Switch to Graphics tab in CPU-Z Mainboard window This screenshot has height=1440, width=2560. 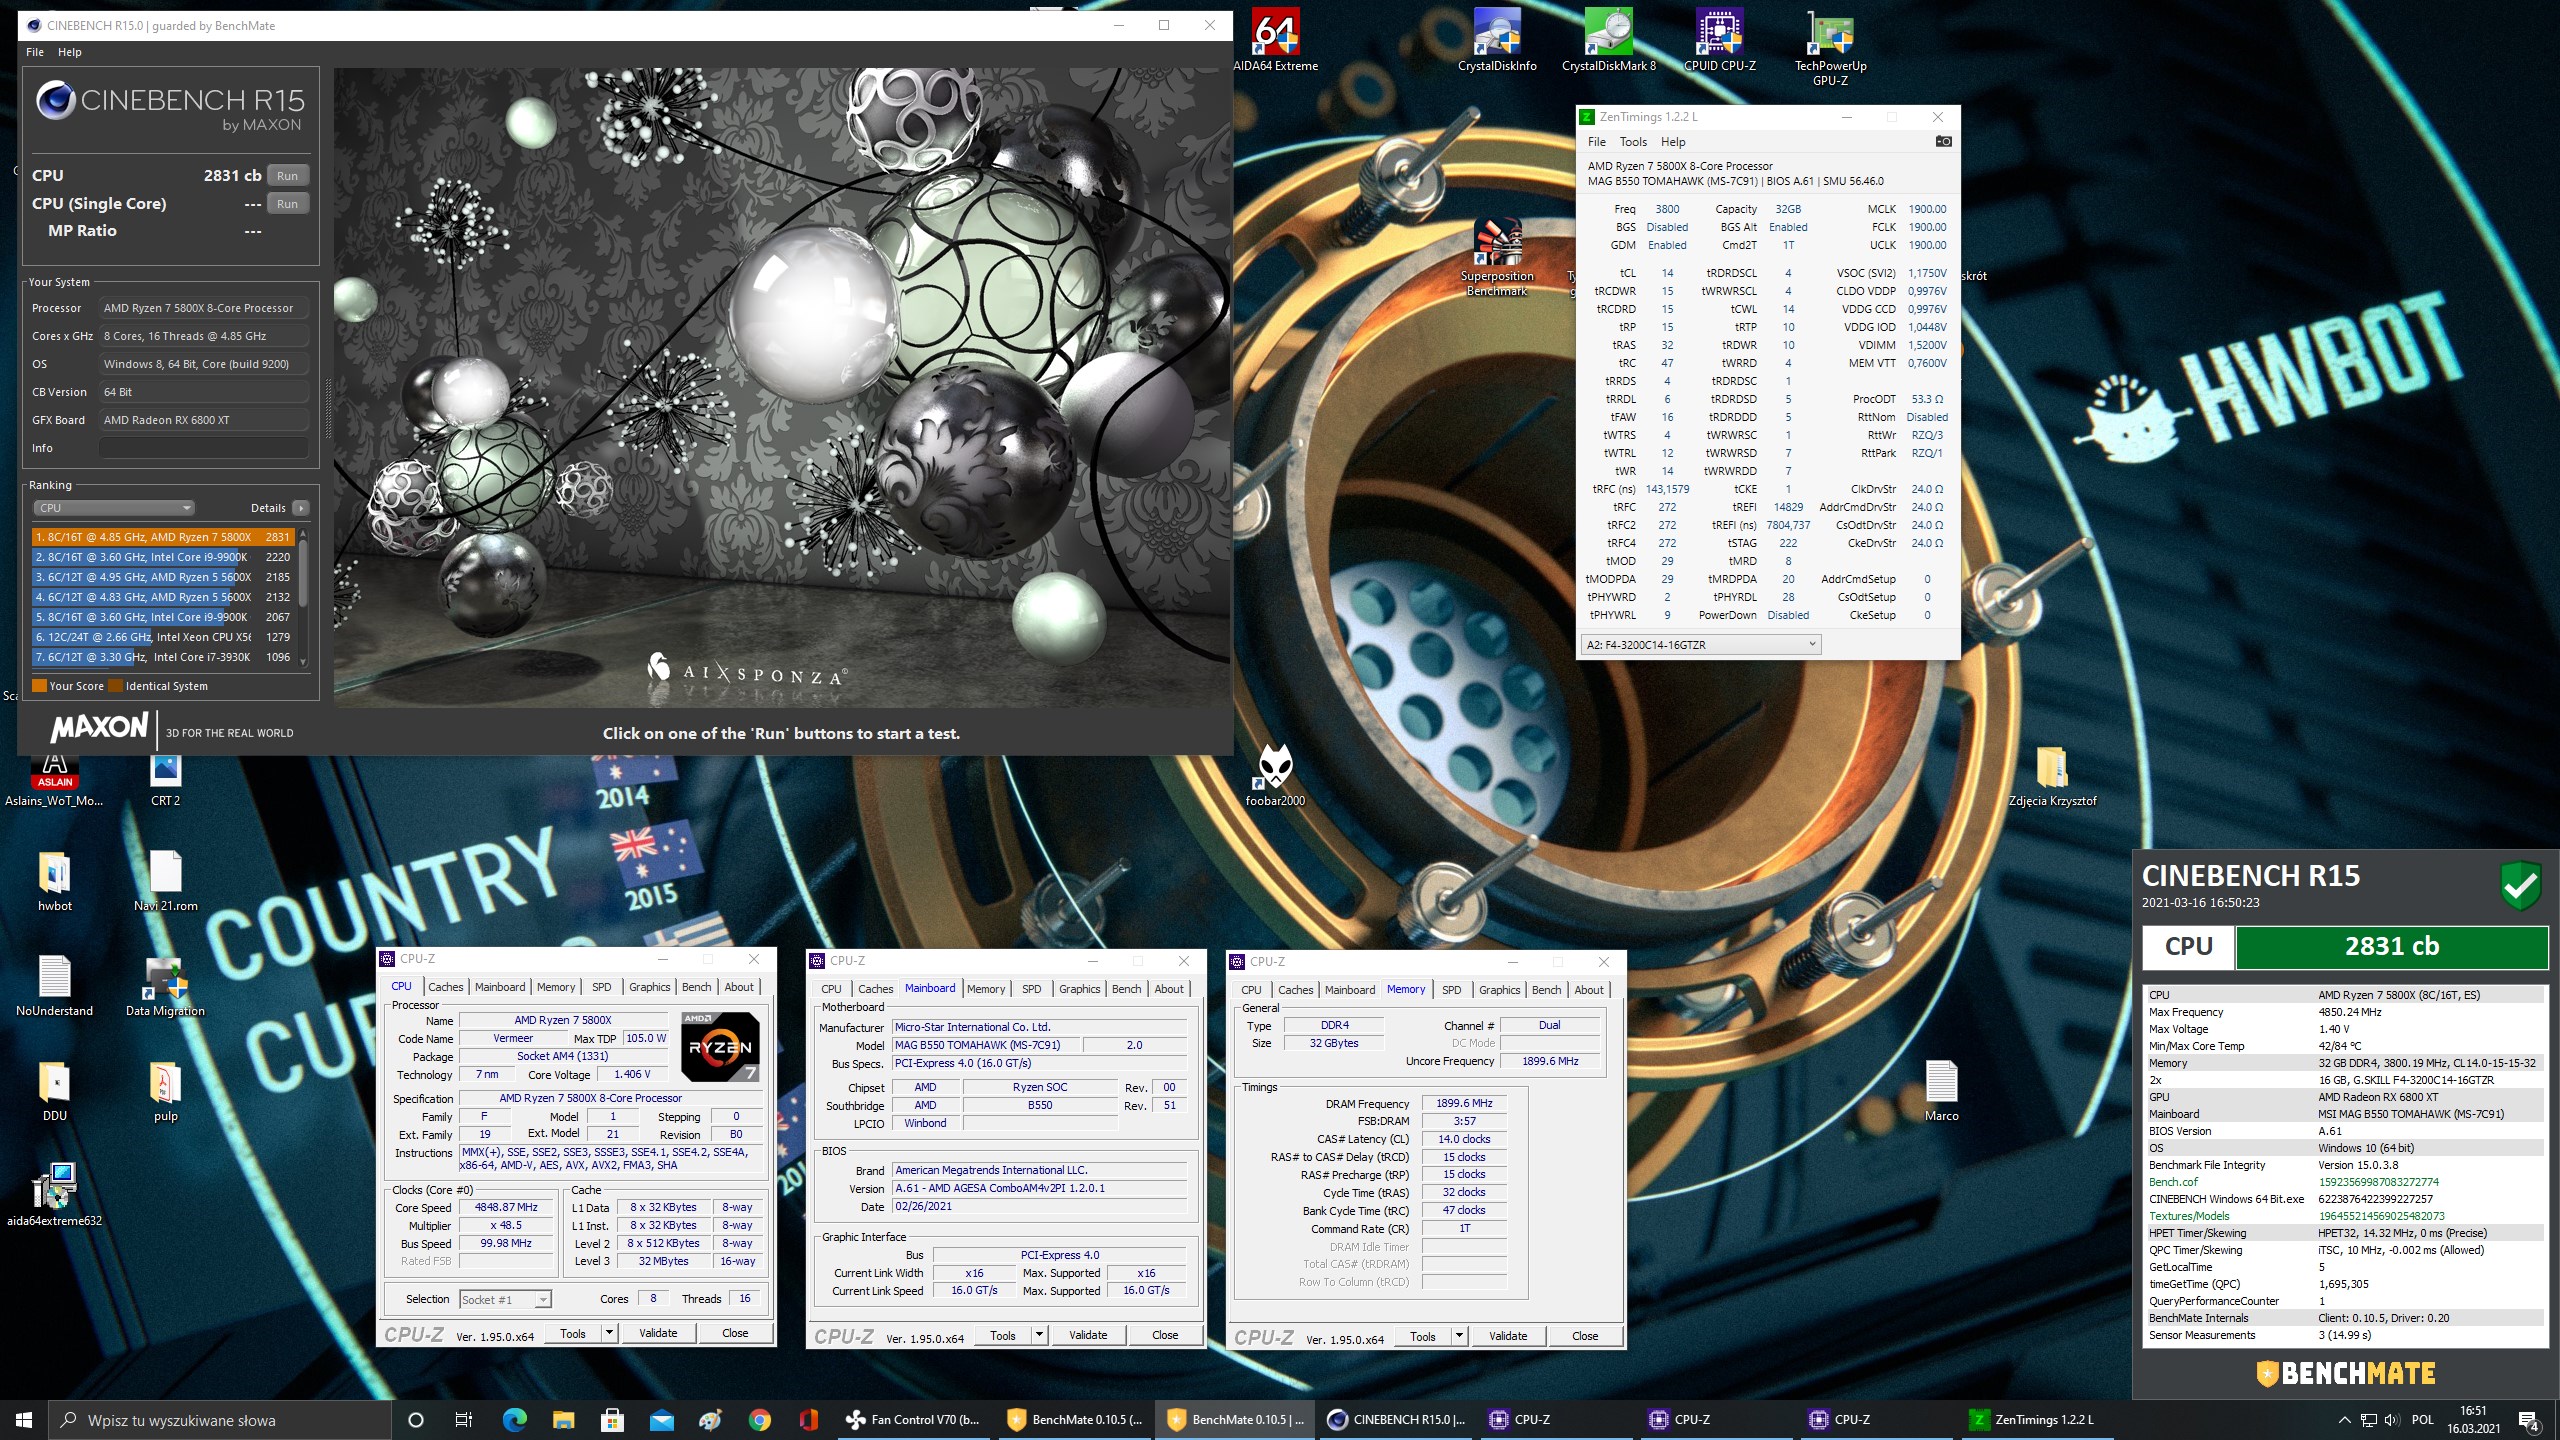click(1080, 989)
